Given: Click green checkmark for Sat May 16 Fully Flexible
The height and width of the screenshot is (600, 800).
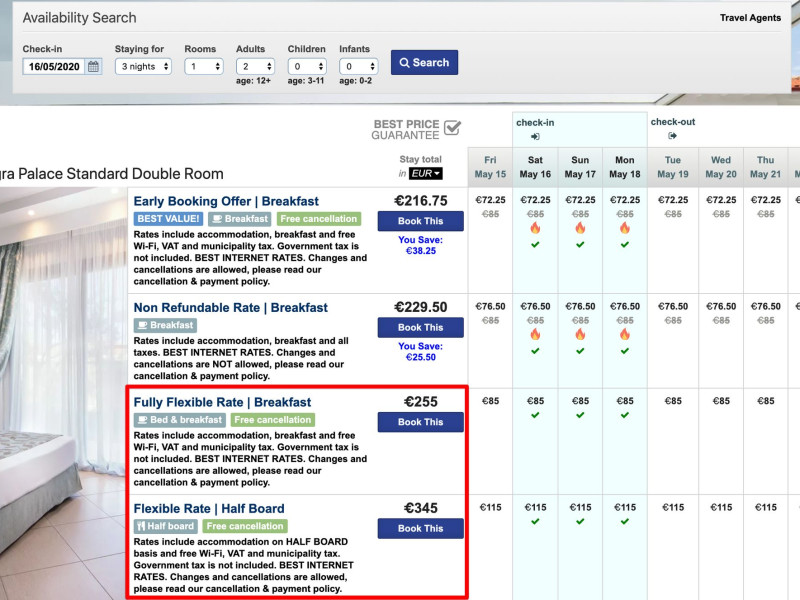Looking at the screenshot, I should coord(535,415).
